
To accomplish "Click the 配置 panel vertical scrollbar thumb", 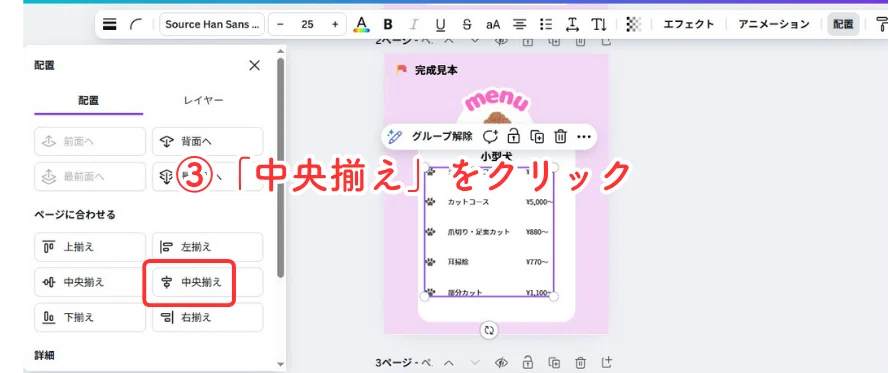I will tap(280, 168).
